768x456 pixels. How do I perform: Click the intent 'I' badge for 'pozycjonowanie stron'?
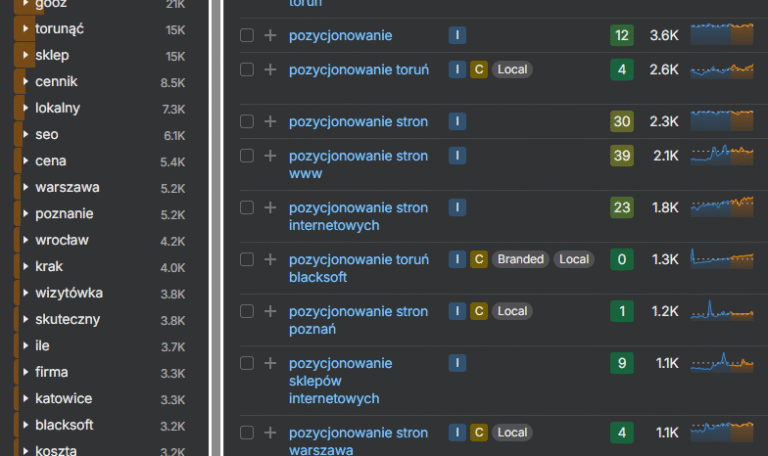coord(457,122)
